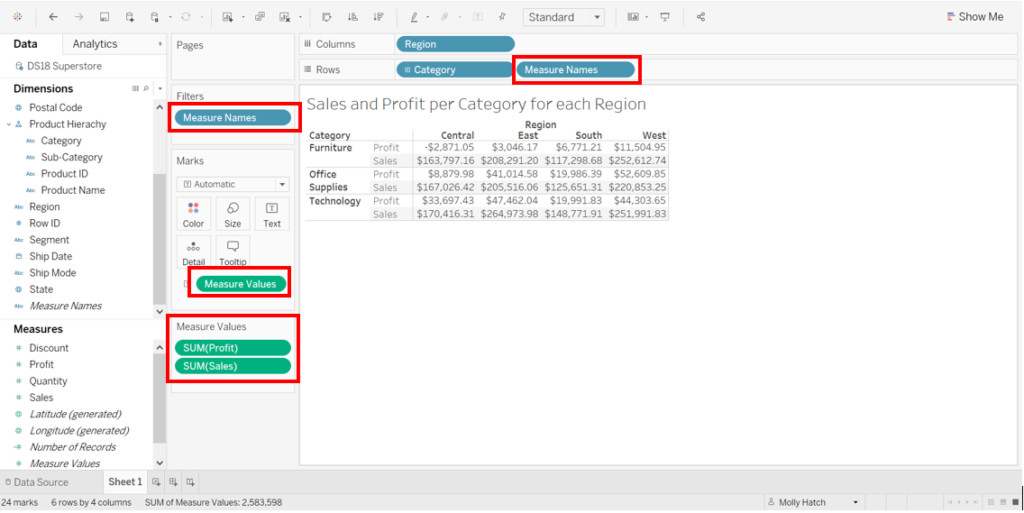
Task: Click the Tooltip card in Marks
Action: click(232, 252)
